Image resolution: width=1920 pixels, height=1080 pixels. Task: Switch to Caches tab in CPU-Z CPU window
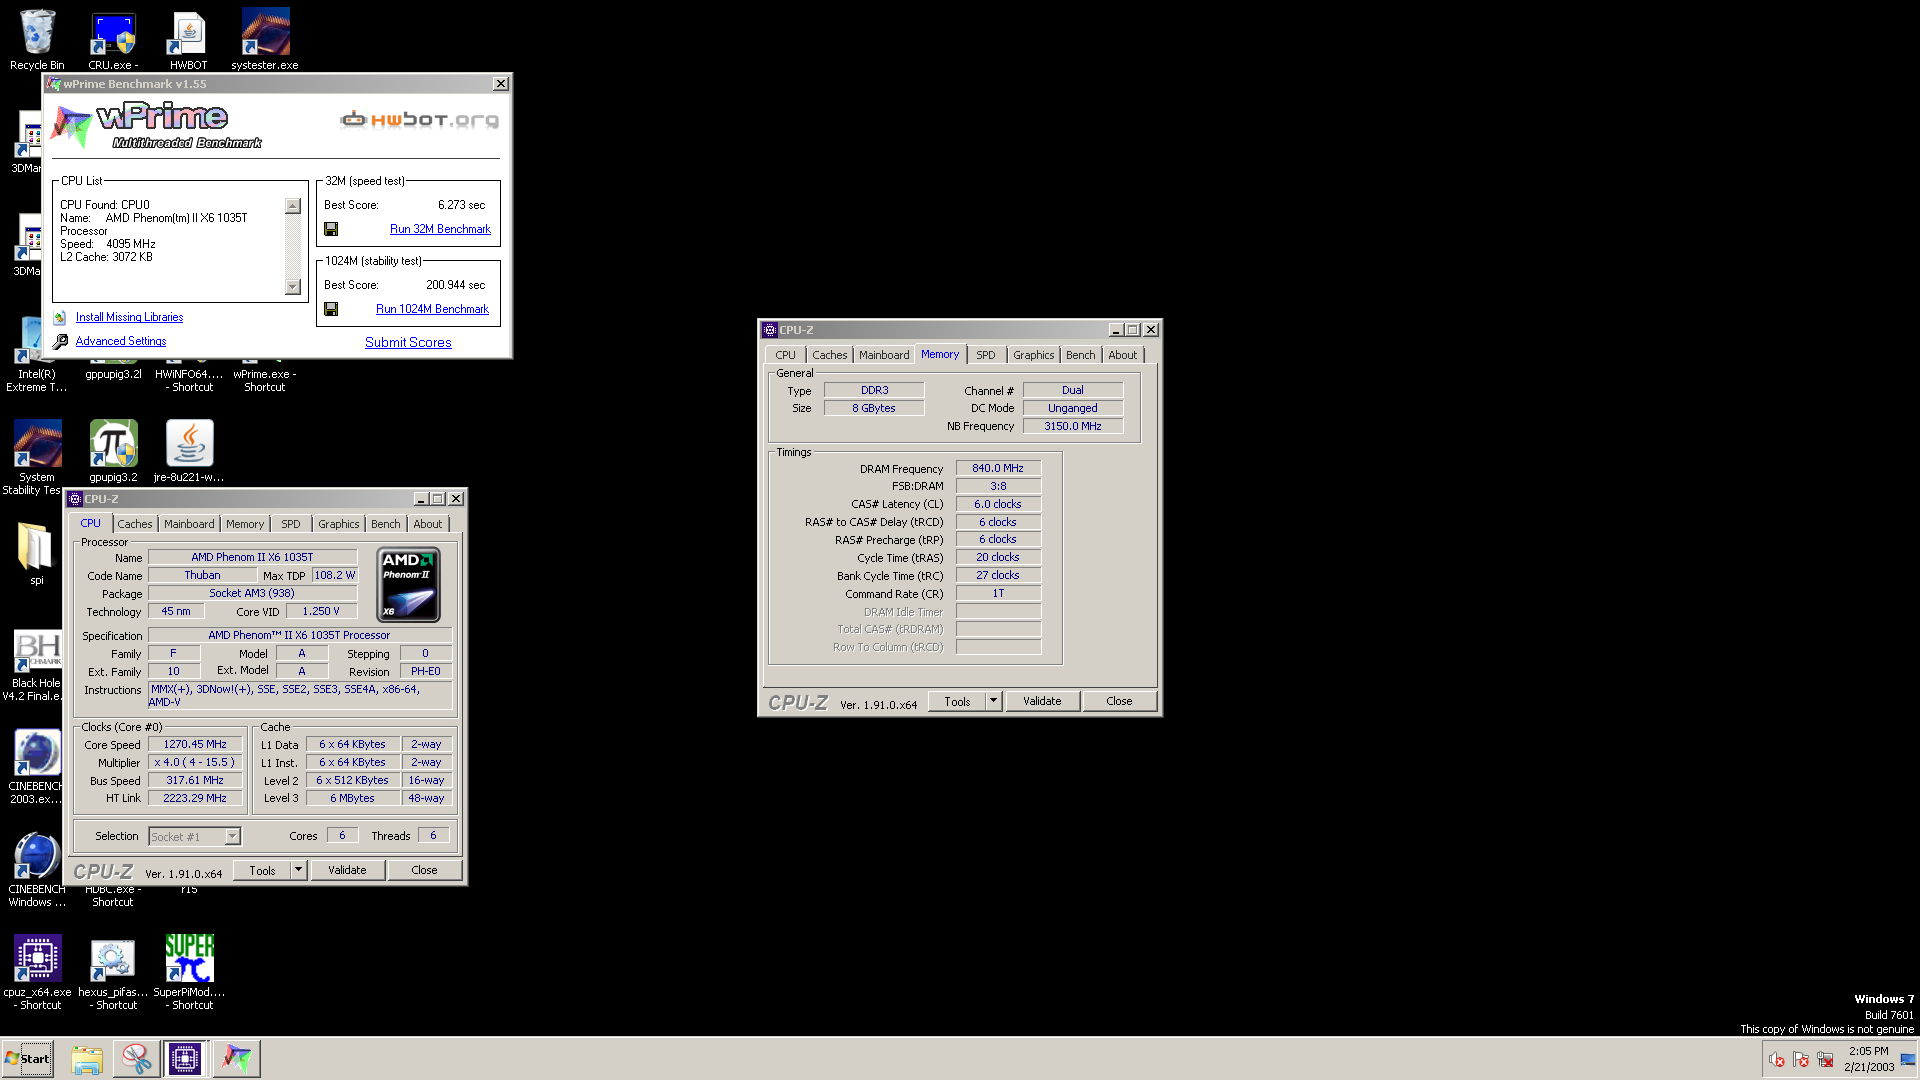click(x=135, y=524)
